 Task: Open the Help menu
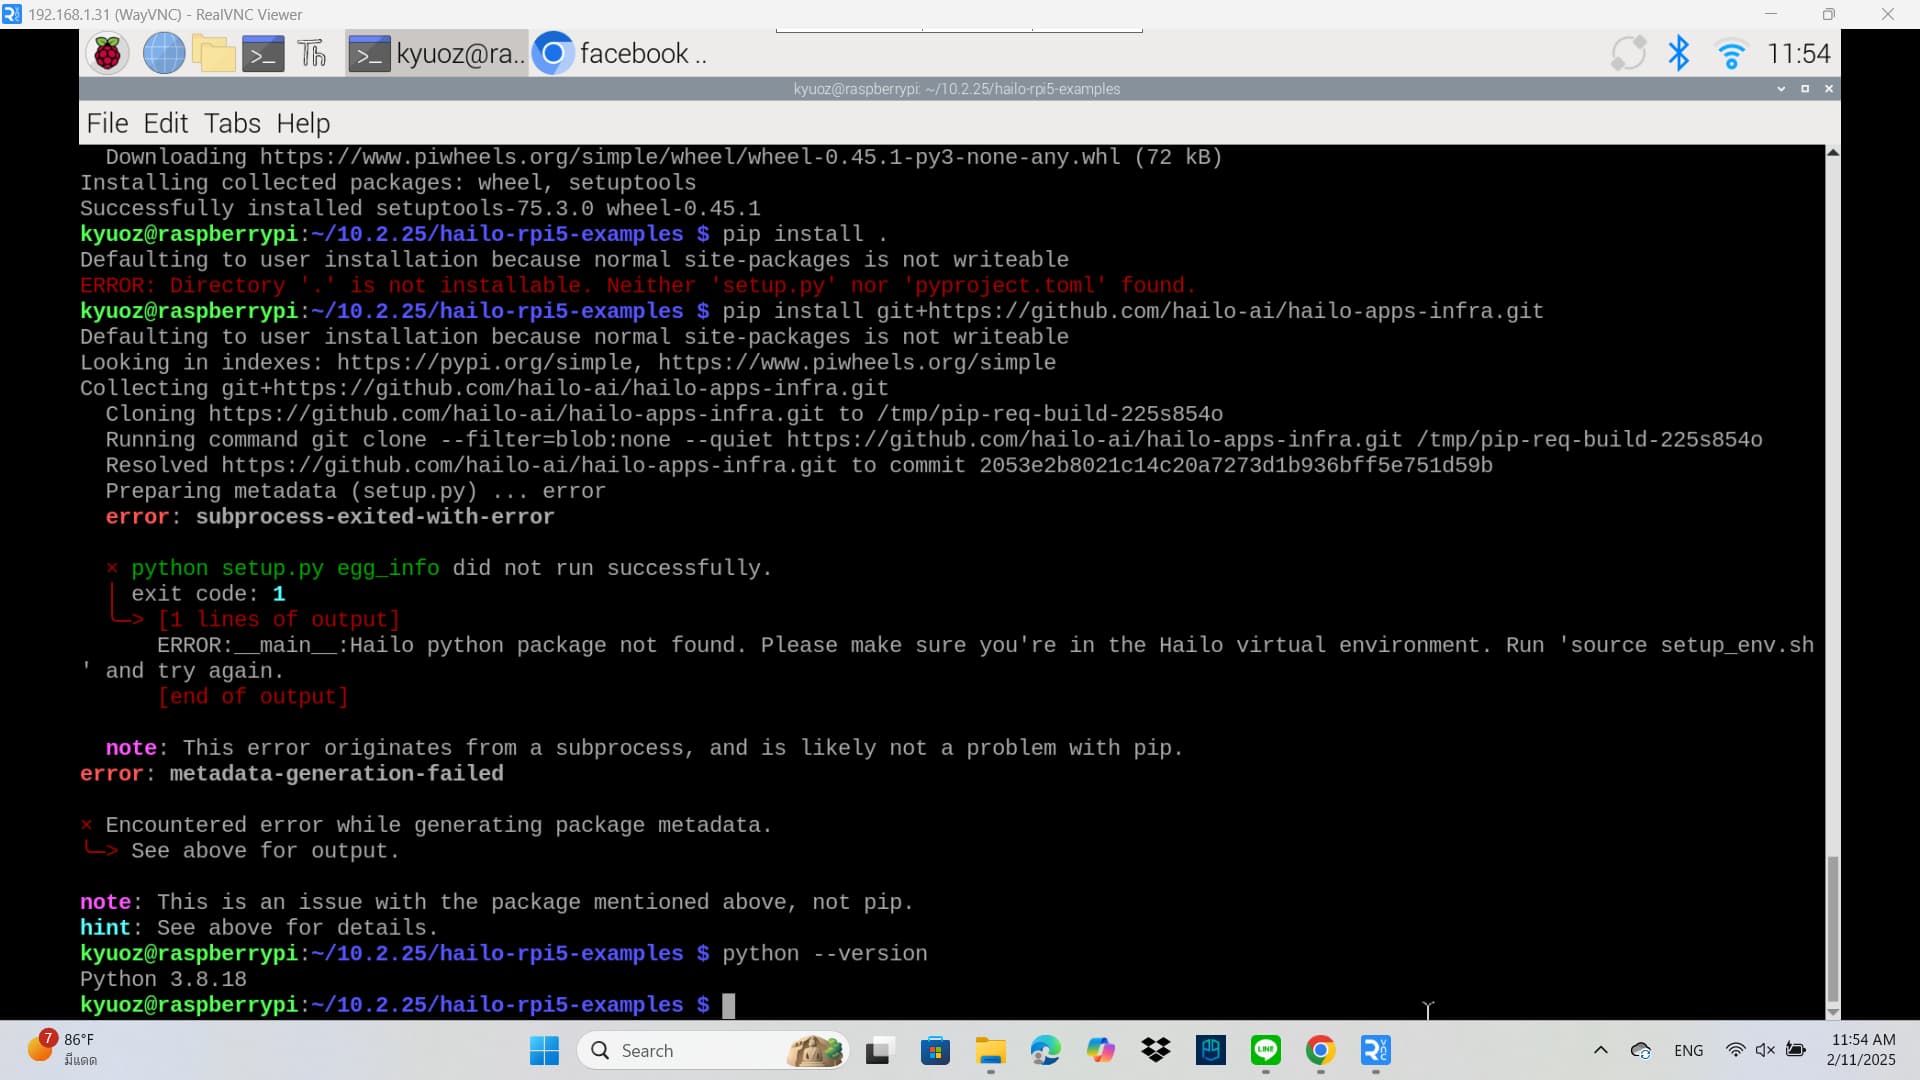303,123
